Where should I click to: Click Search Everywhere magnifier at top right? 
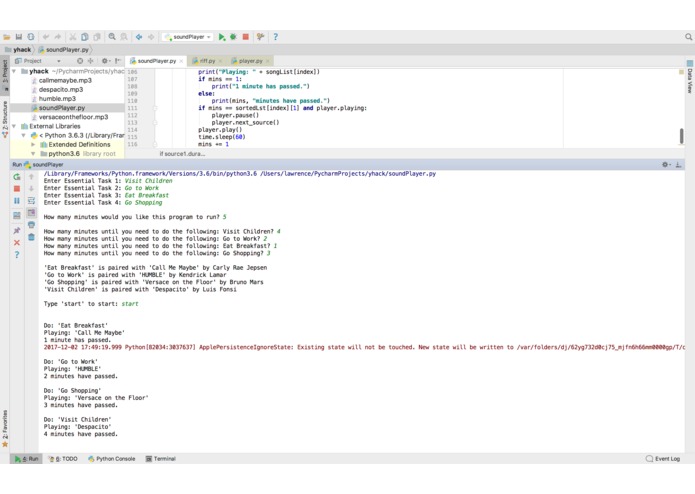(x=688, y=37)
